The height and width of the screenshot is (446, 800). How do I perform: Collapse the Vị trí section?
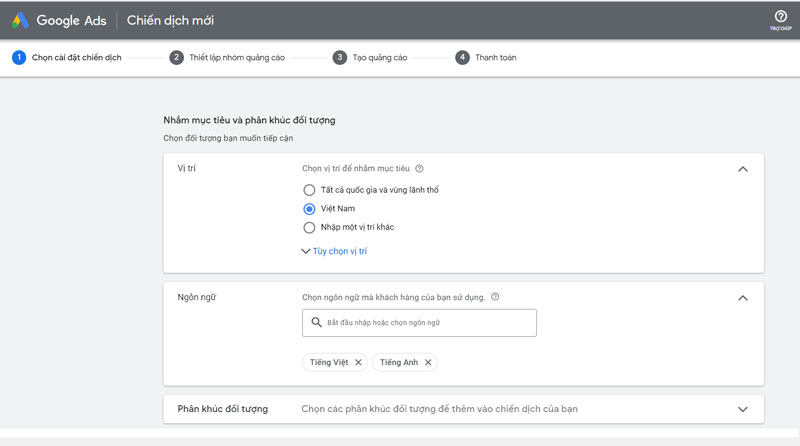tap(742, 169)
